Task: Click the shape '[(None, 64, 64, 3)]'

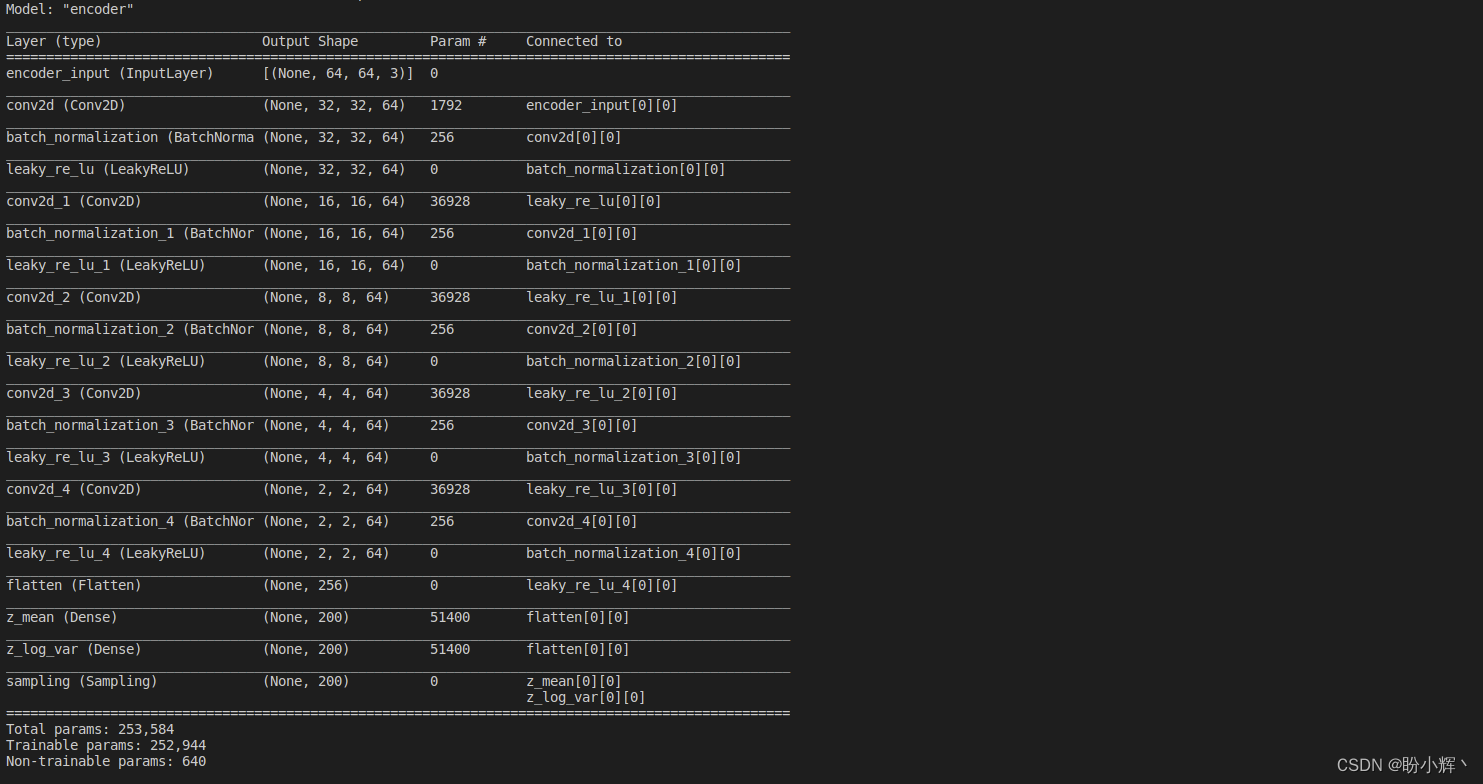Action: 338,73
